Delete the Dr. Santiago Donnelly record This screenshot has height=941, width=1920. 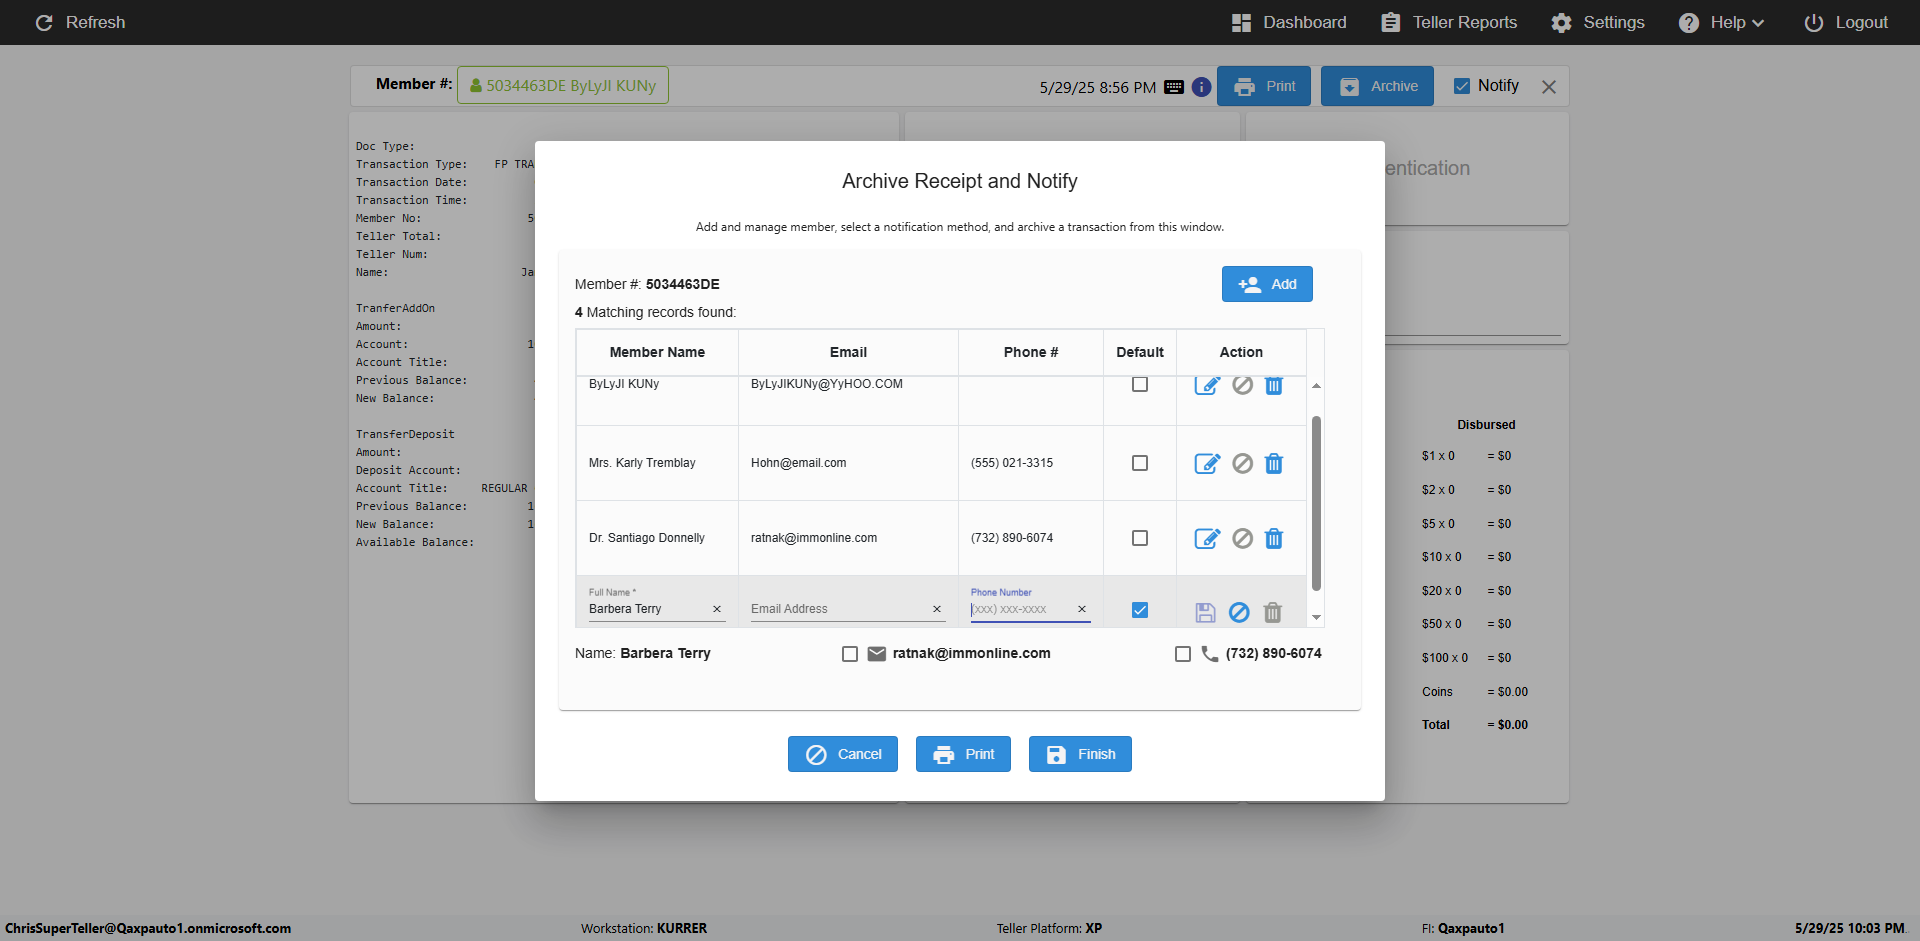pyautogui.click(x=1274, y=539)
